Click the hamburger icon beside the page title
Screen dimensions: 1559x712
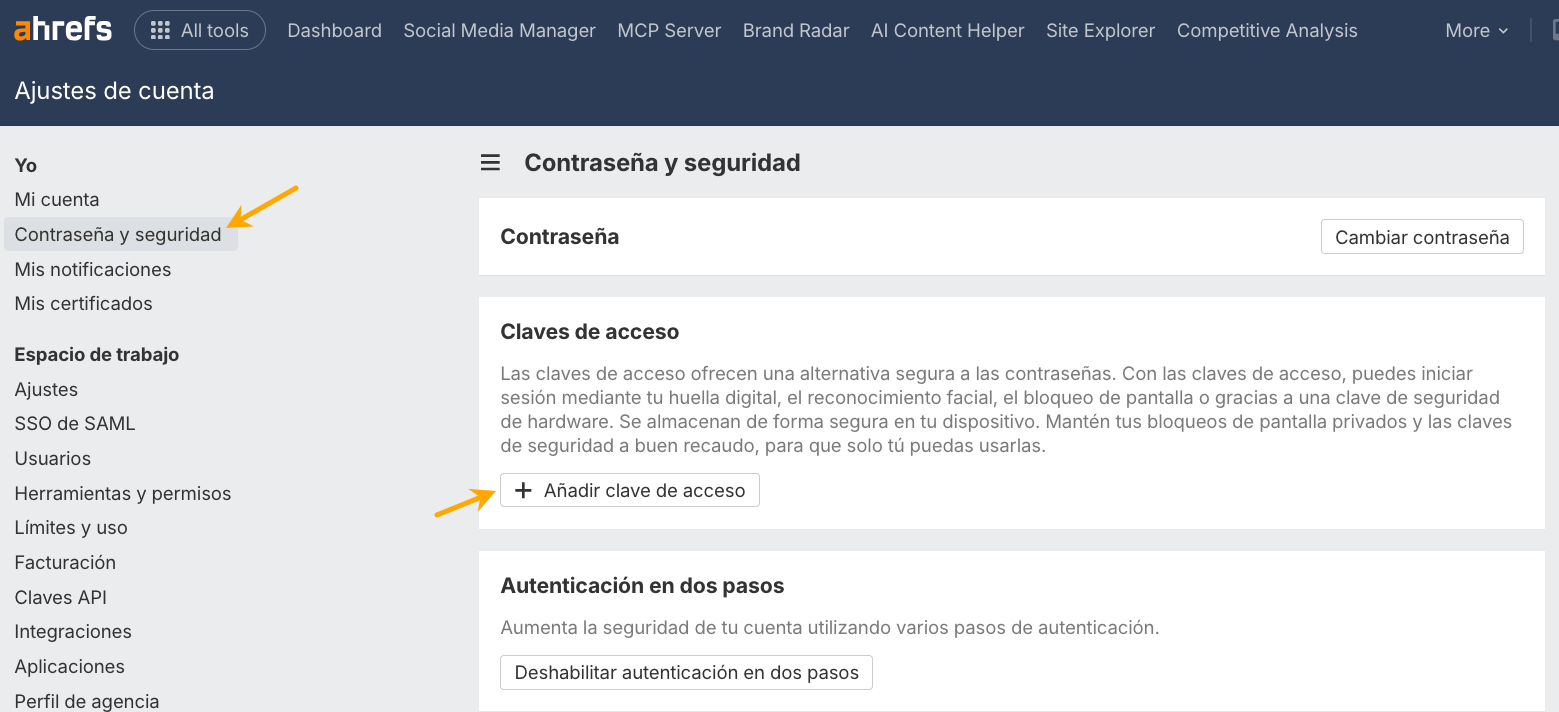point(489,162)
